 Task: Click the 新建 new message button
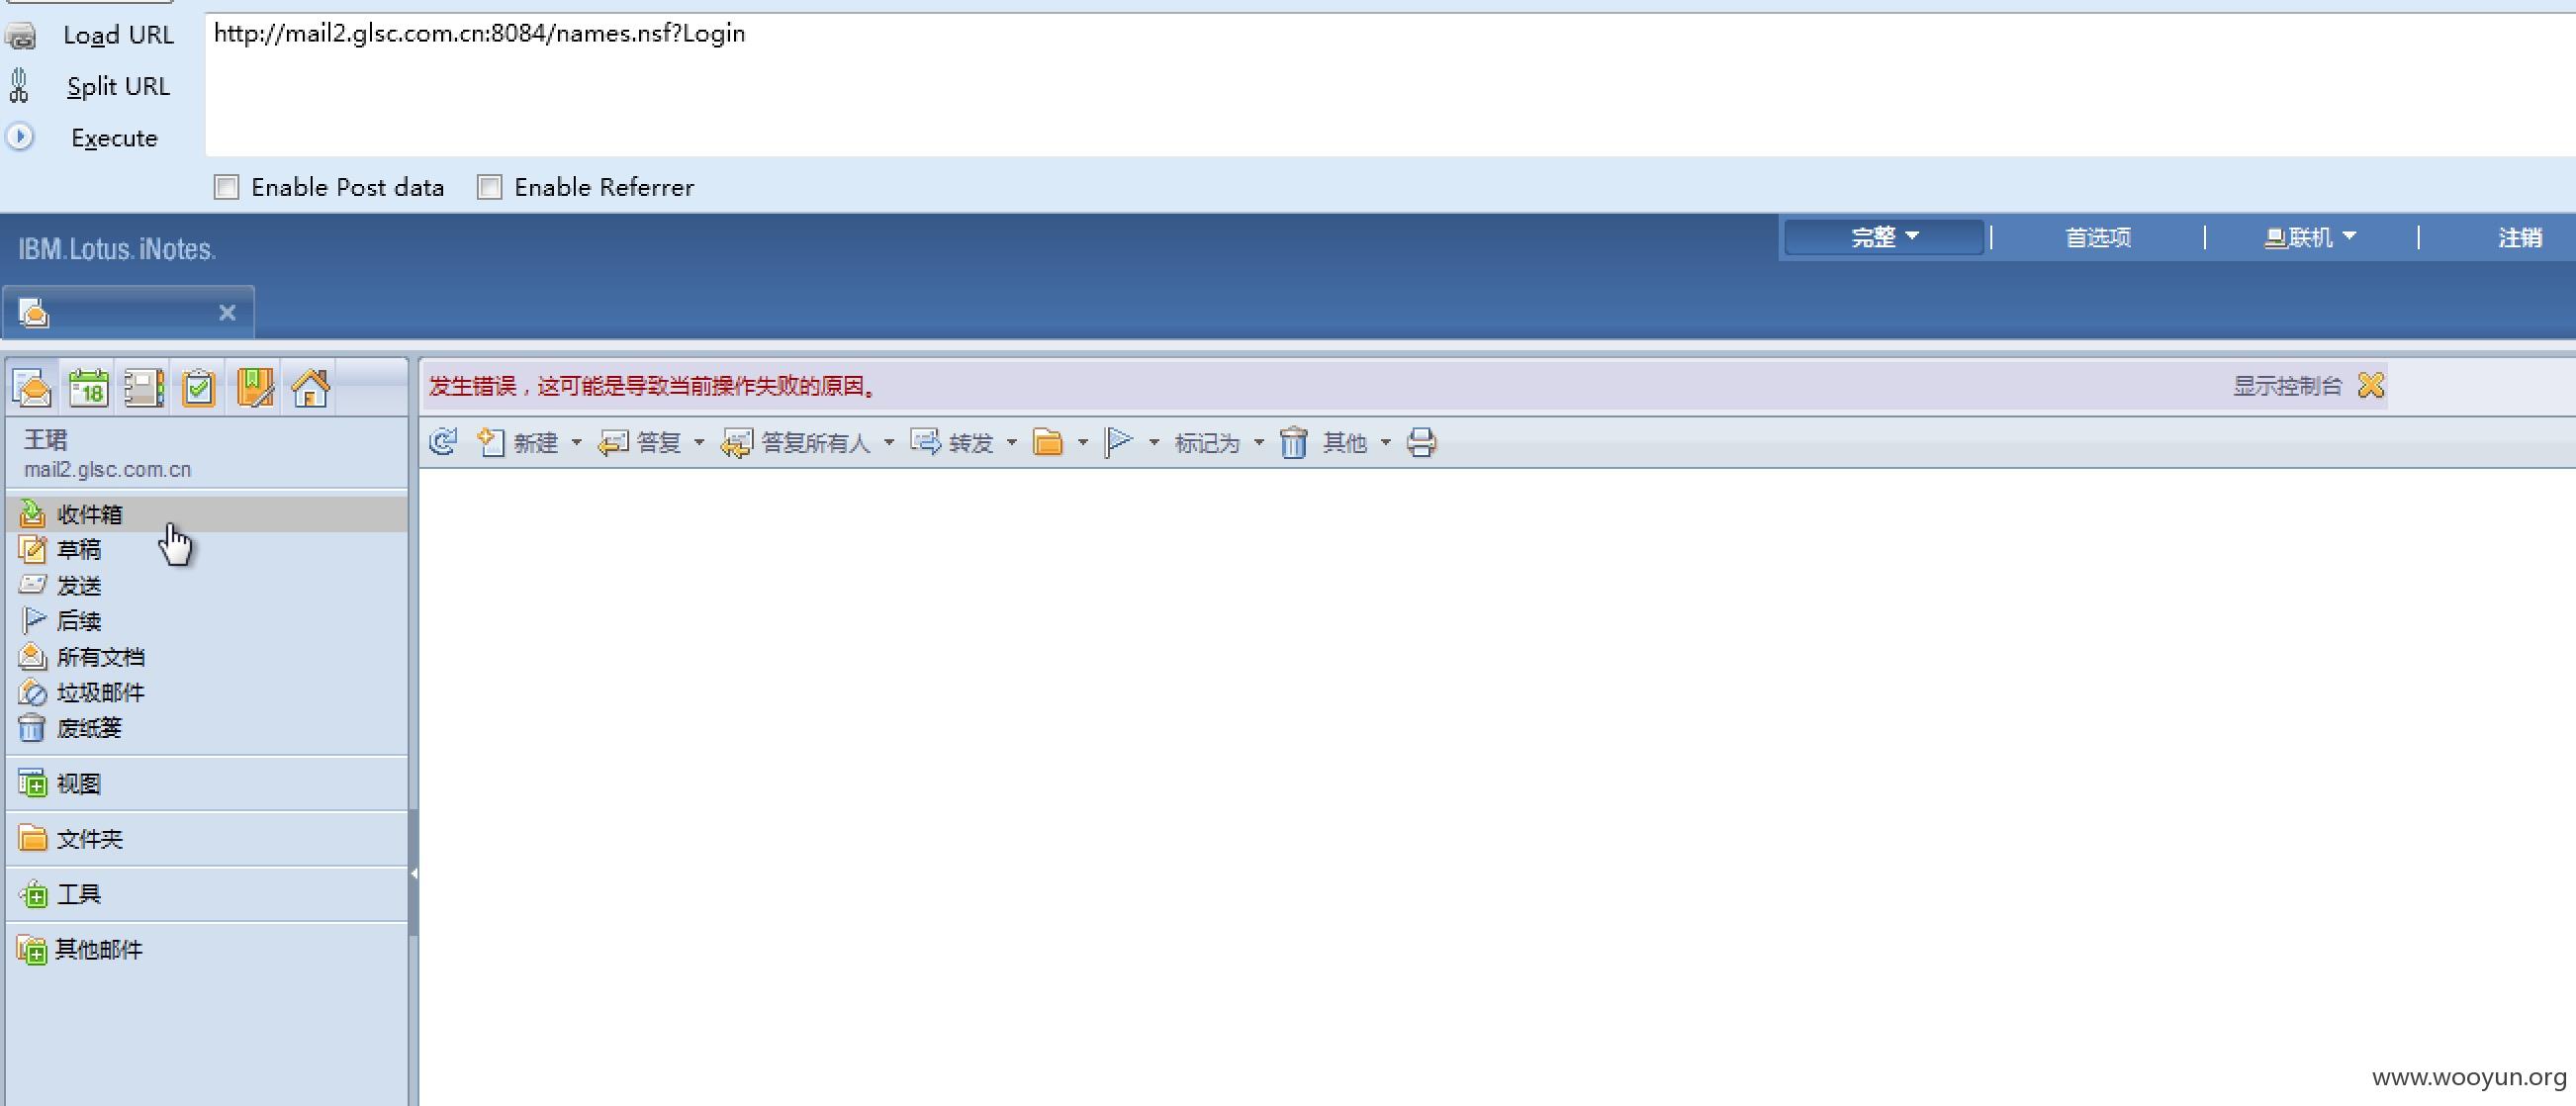tap(517, 442)
